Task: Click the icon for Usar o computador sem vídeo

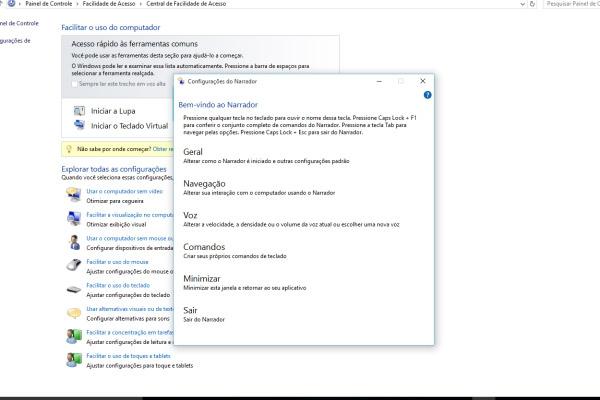Action: click(x=73, y=195)
